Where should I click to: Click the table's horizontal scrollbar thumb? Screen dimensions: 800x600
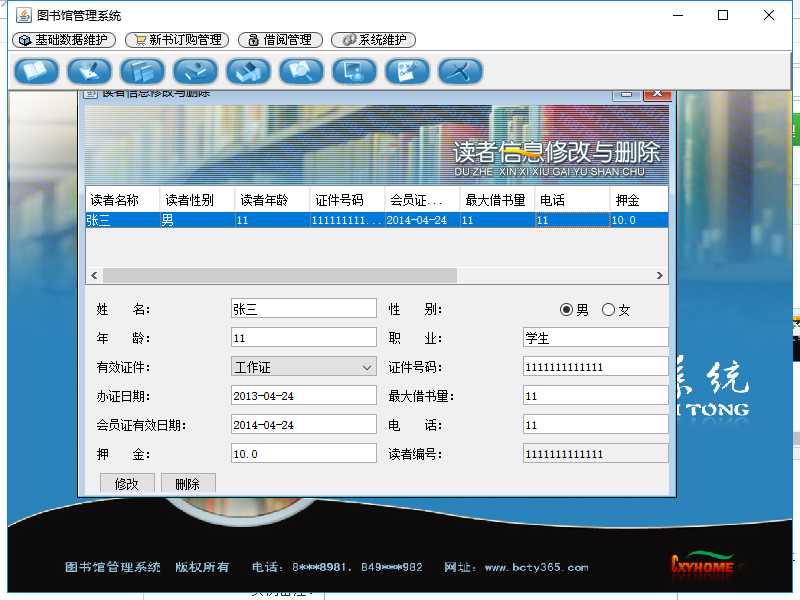(x=279, y=275)
